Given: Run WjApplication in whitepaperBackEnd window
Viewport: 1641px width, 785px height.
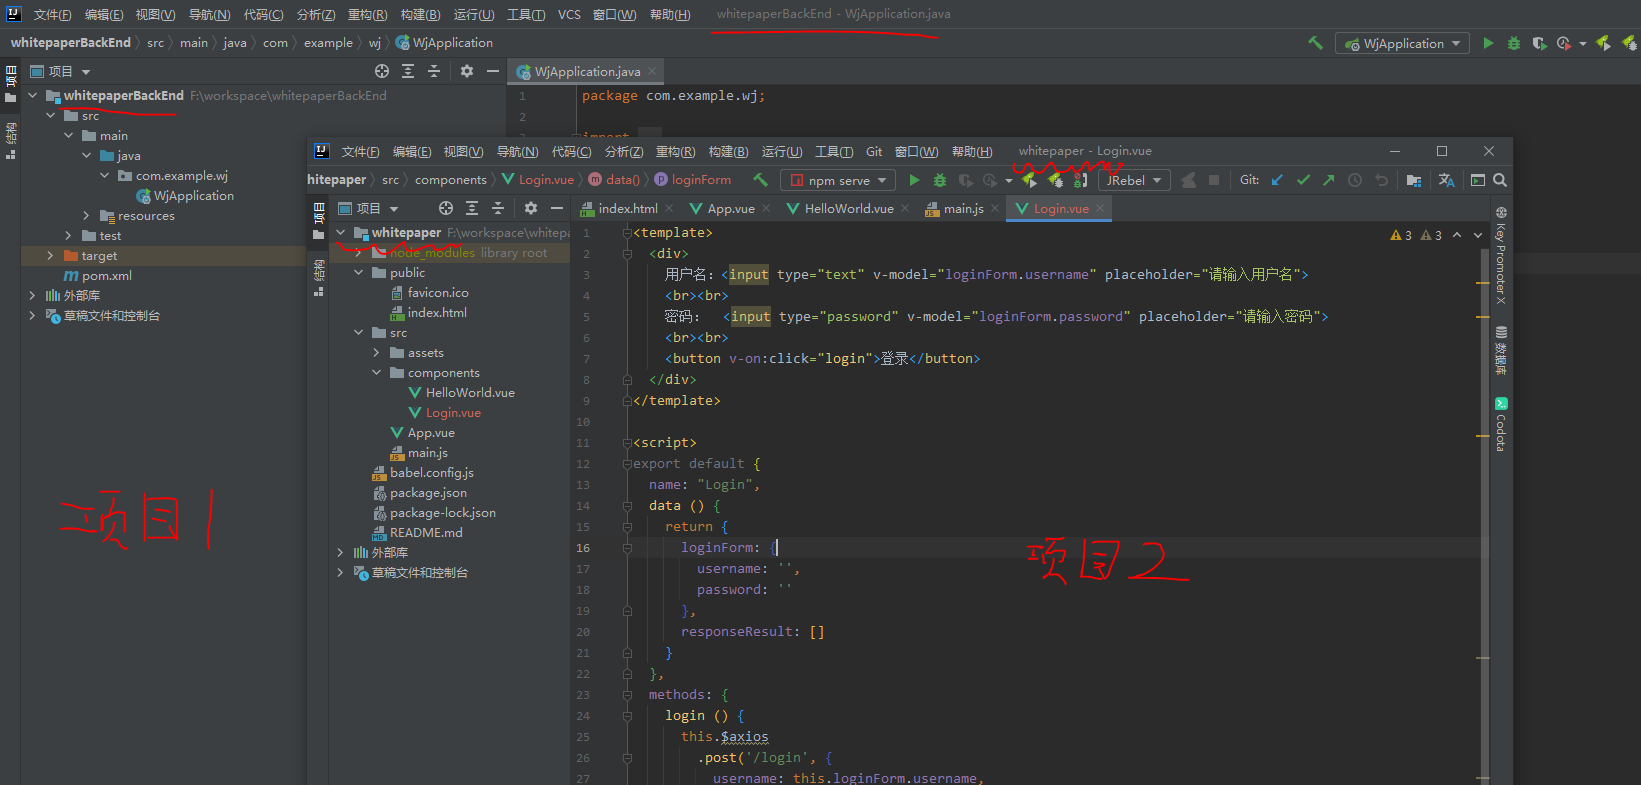Looking at the screenshot, I should click(1488, 43).
